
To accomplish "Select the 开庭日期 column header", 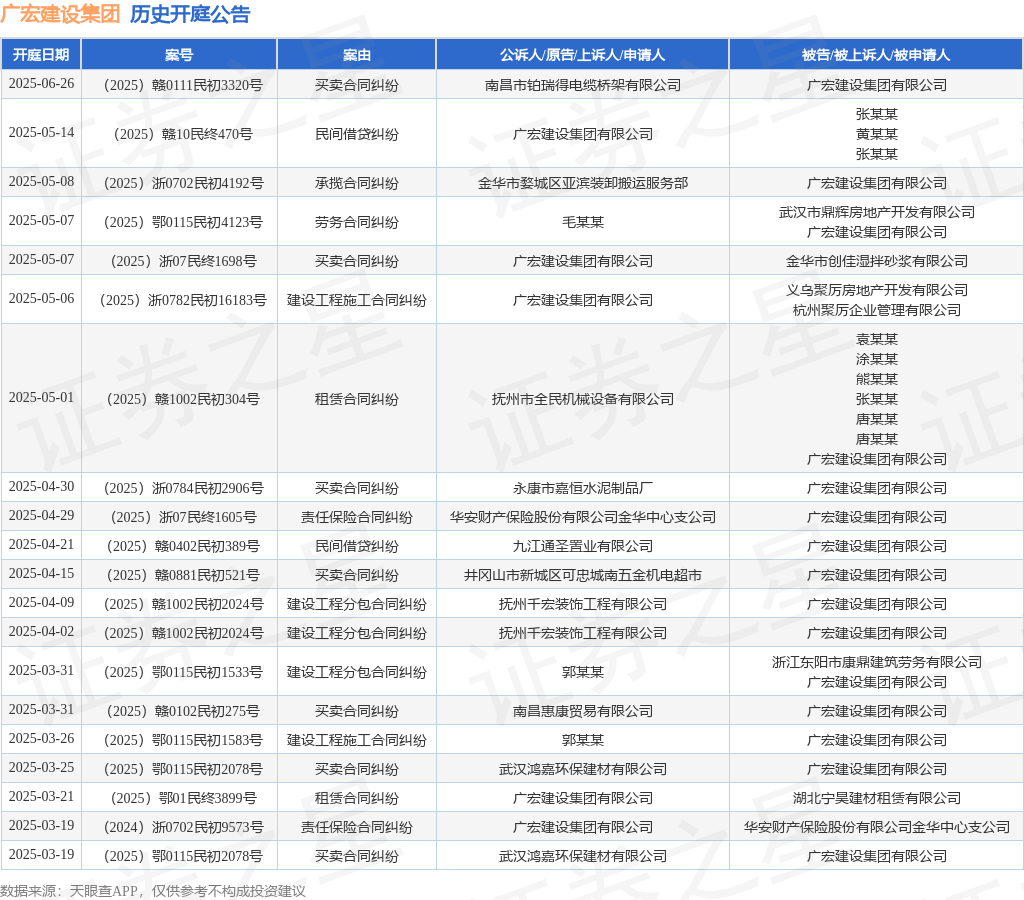I will coord(41,55).
